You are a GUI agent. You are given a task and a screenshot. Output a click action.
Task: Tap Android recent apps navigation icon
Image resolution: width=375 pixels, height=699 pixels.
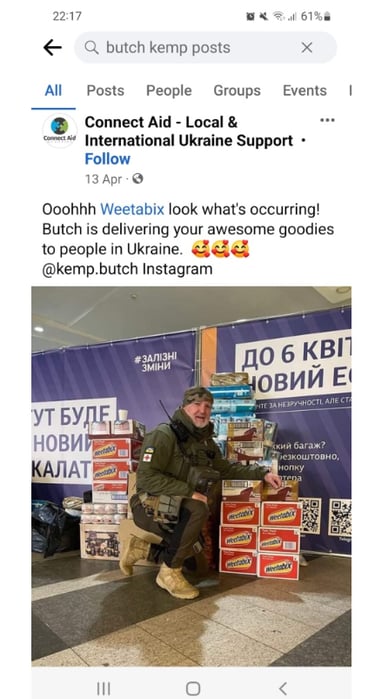(103, 689)
